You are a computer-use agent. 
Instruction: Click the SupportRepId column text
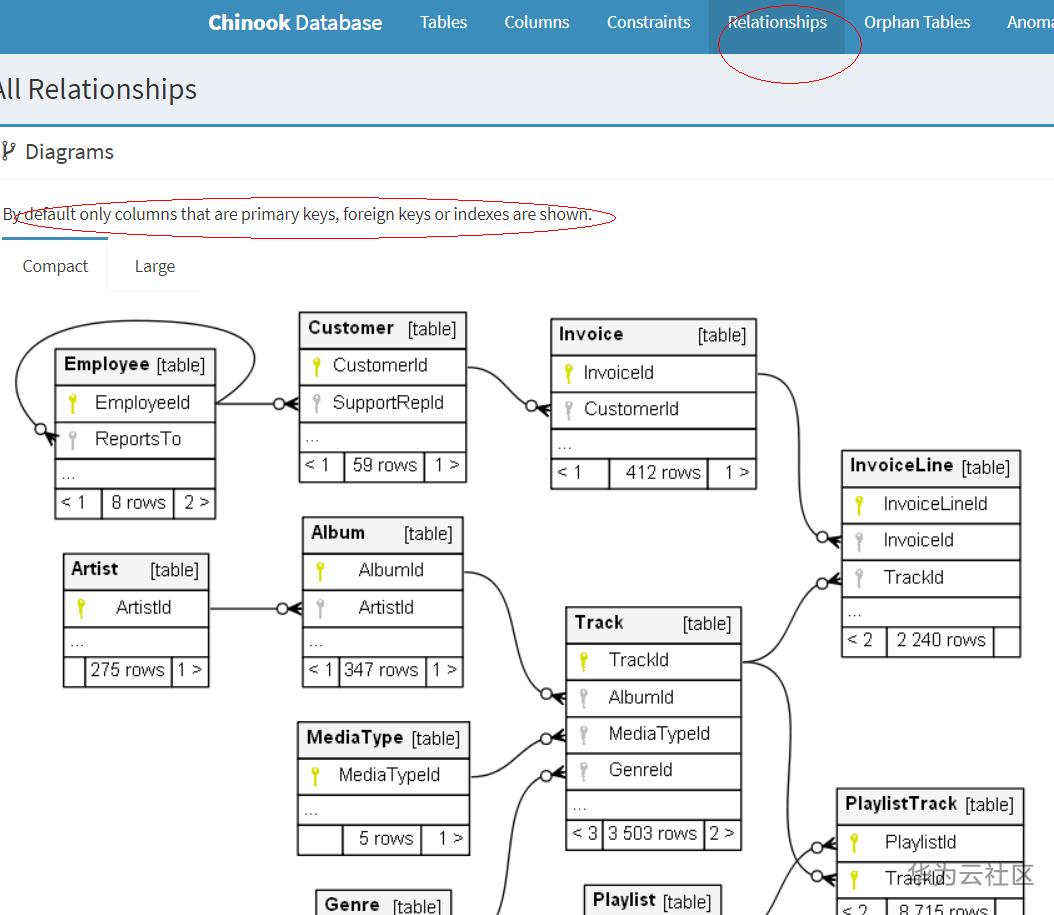(x=388, y=403)
